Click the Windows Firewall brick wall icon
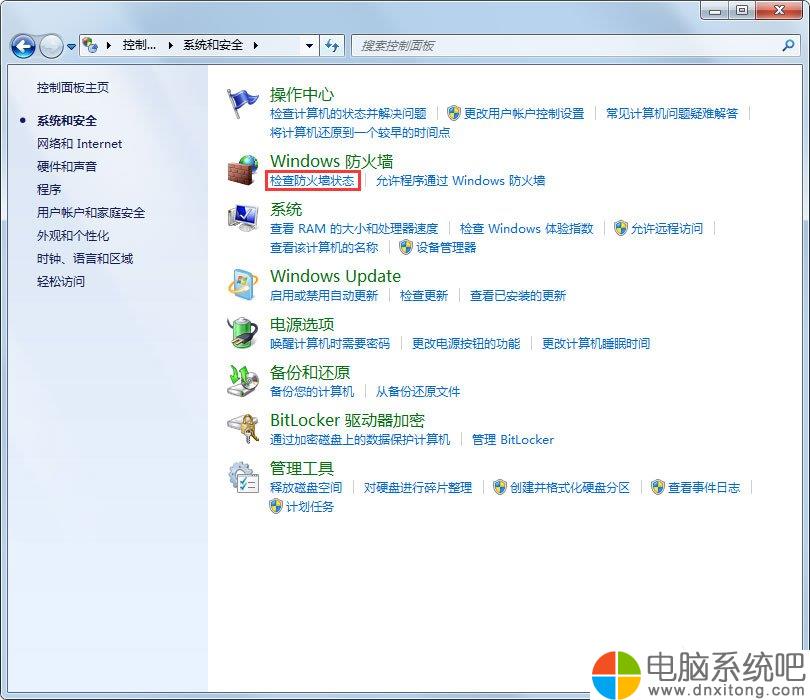Image resolution: width=810 pixels, height=700 pixels. [x=242, y=169]
